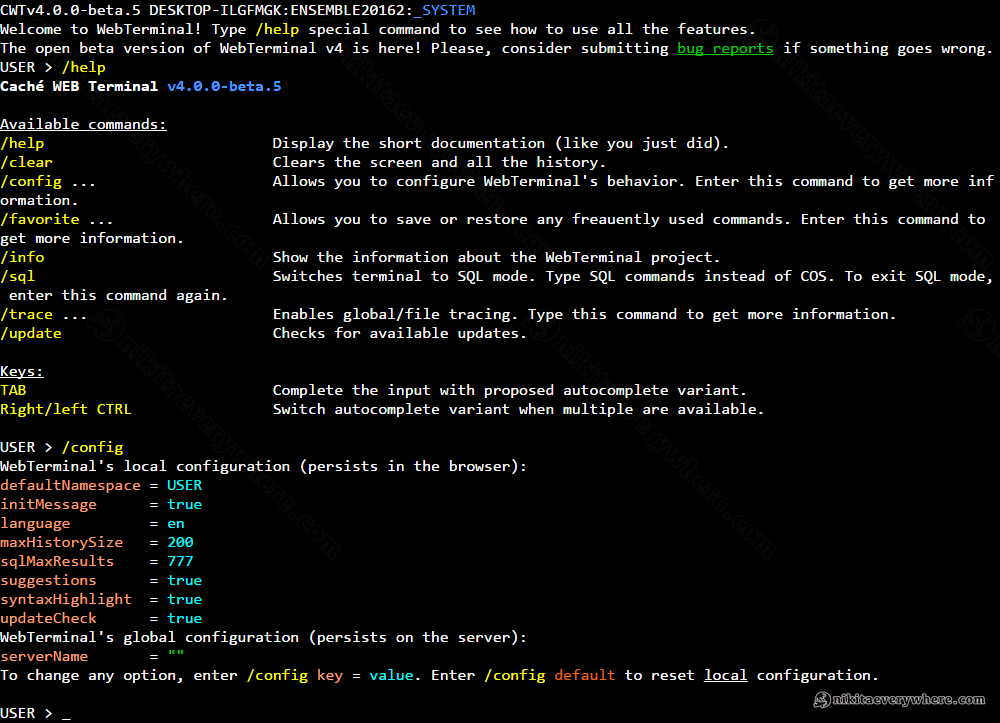
Task: Click the nikitaeverywhere.com watermark logo icon
Action: (822, 700)
